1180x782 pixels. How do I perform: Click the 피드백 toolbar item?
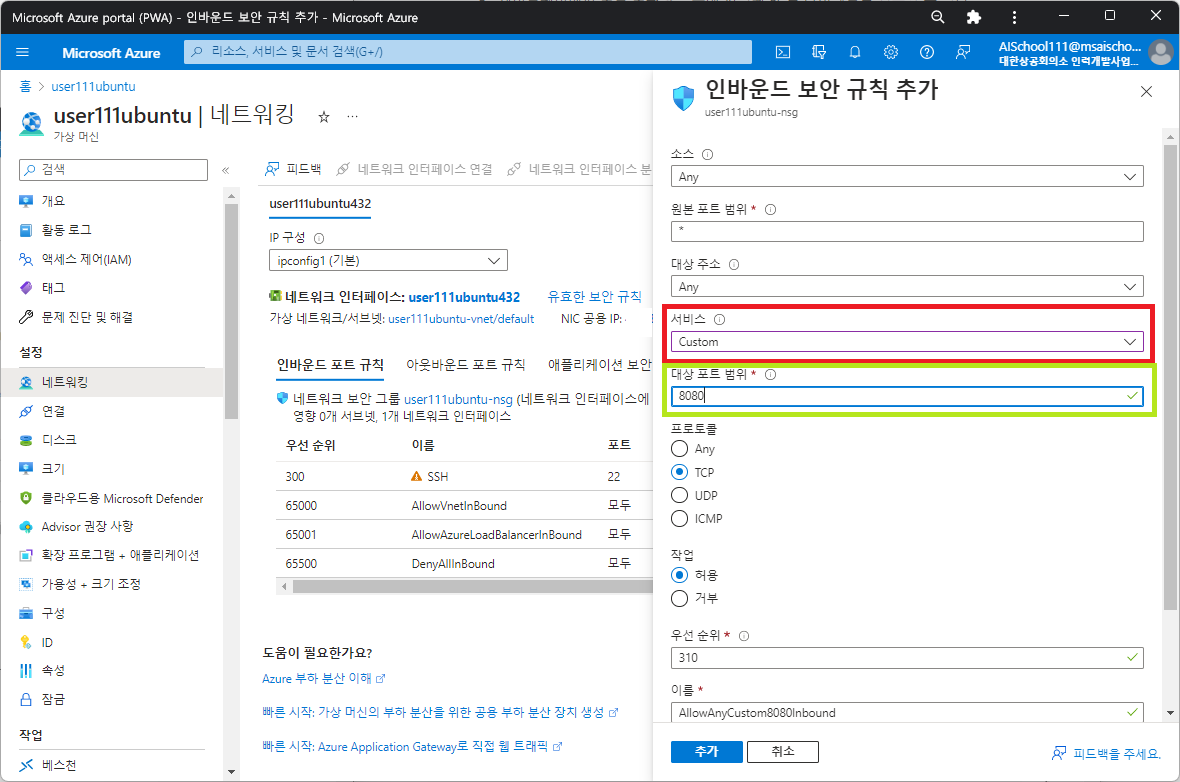293,169
